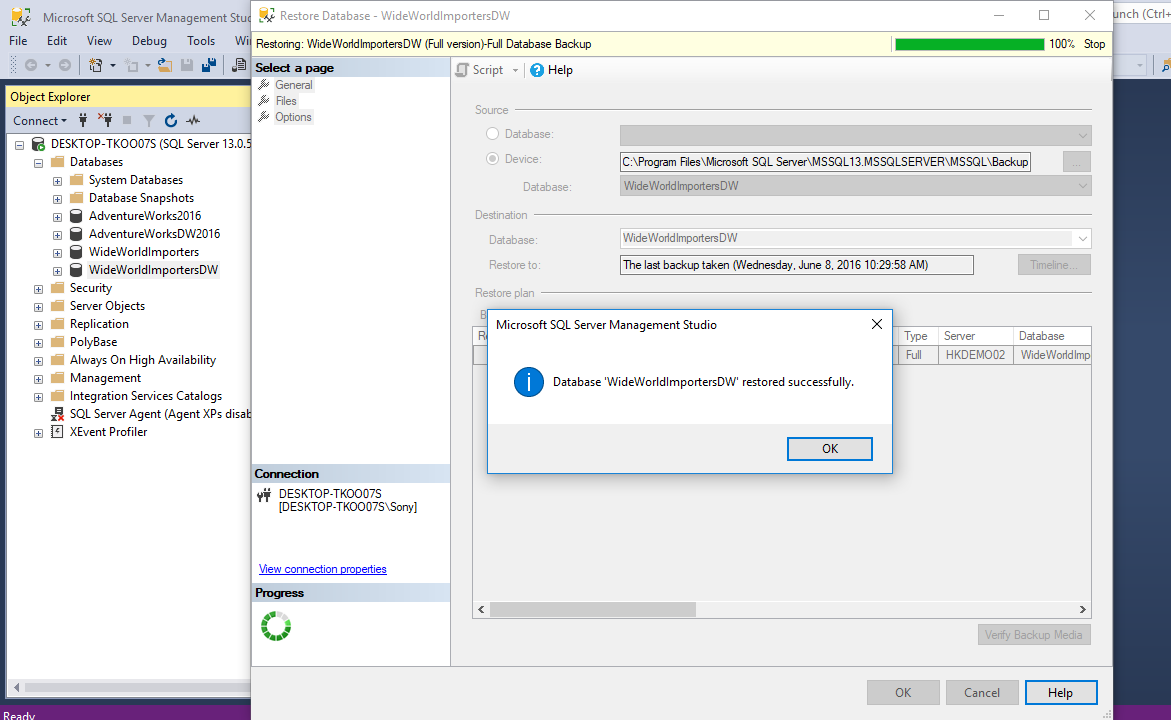Viewport: 1171px width, 720px height.
Task: Click the New Query toolbar icon
Action: (x=239, y=66)
